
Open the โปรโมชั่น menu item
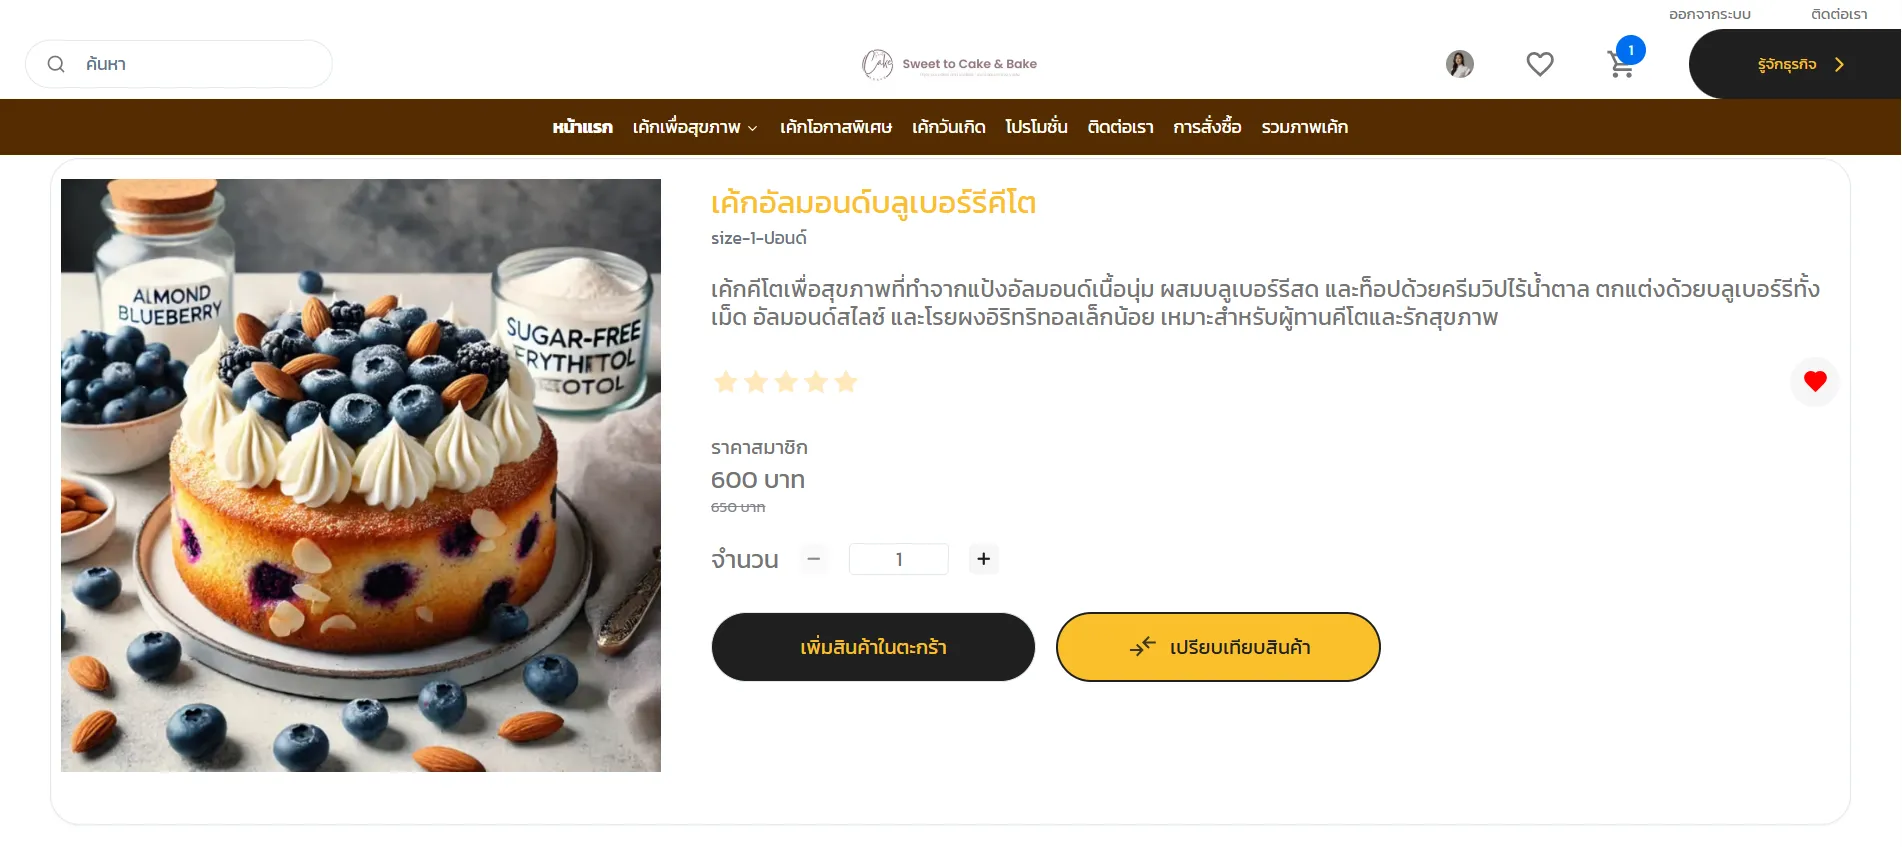coord(1036,127)
